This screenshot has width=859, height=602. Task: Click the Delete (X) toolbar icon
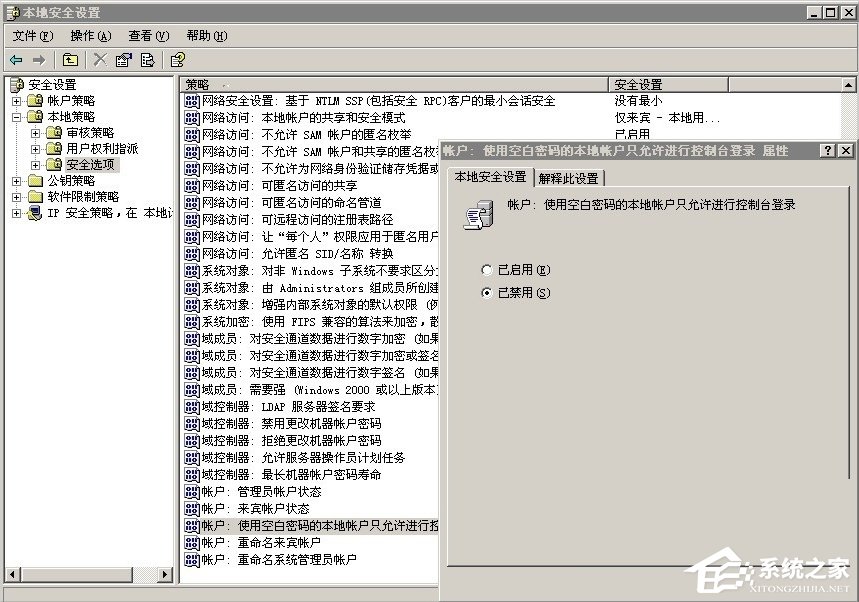click(x=99, y=60)
